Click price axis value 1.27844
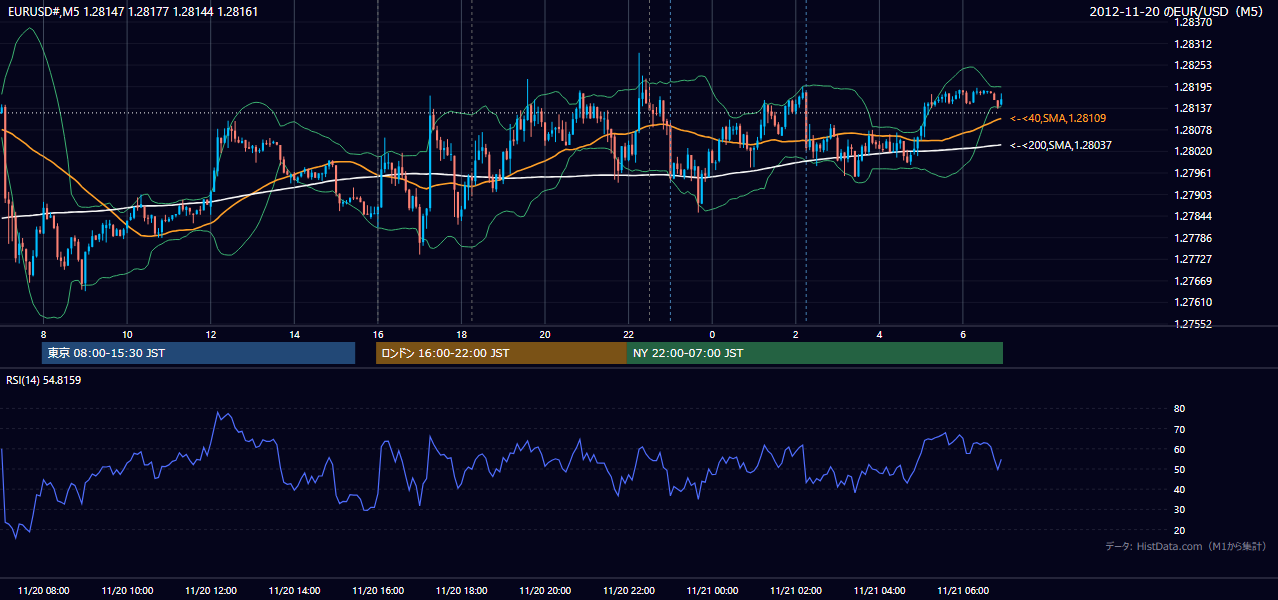Viewport: 1278px width, 600px height. [x=1192, y=216]
